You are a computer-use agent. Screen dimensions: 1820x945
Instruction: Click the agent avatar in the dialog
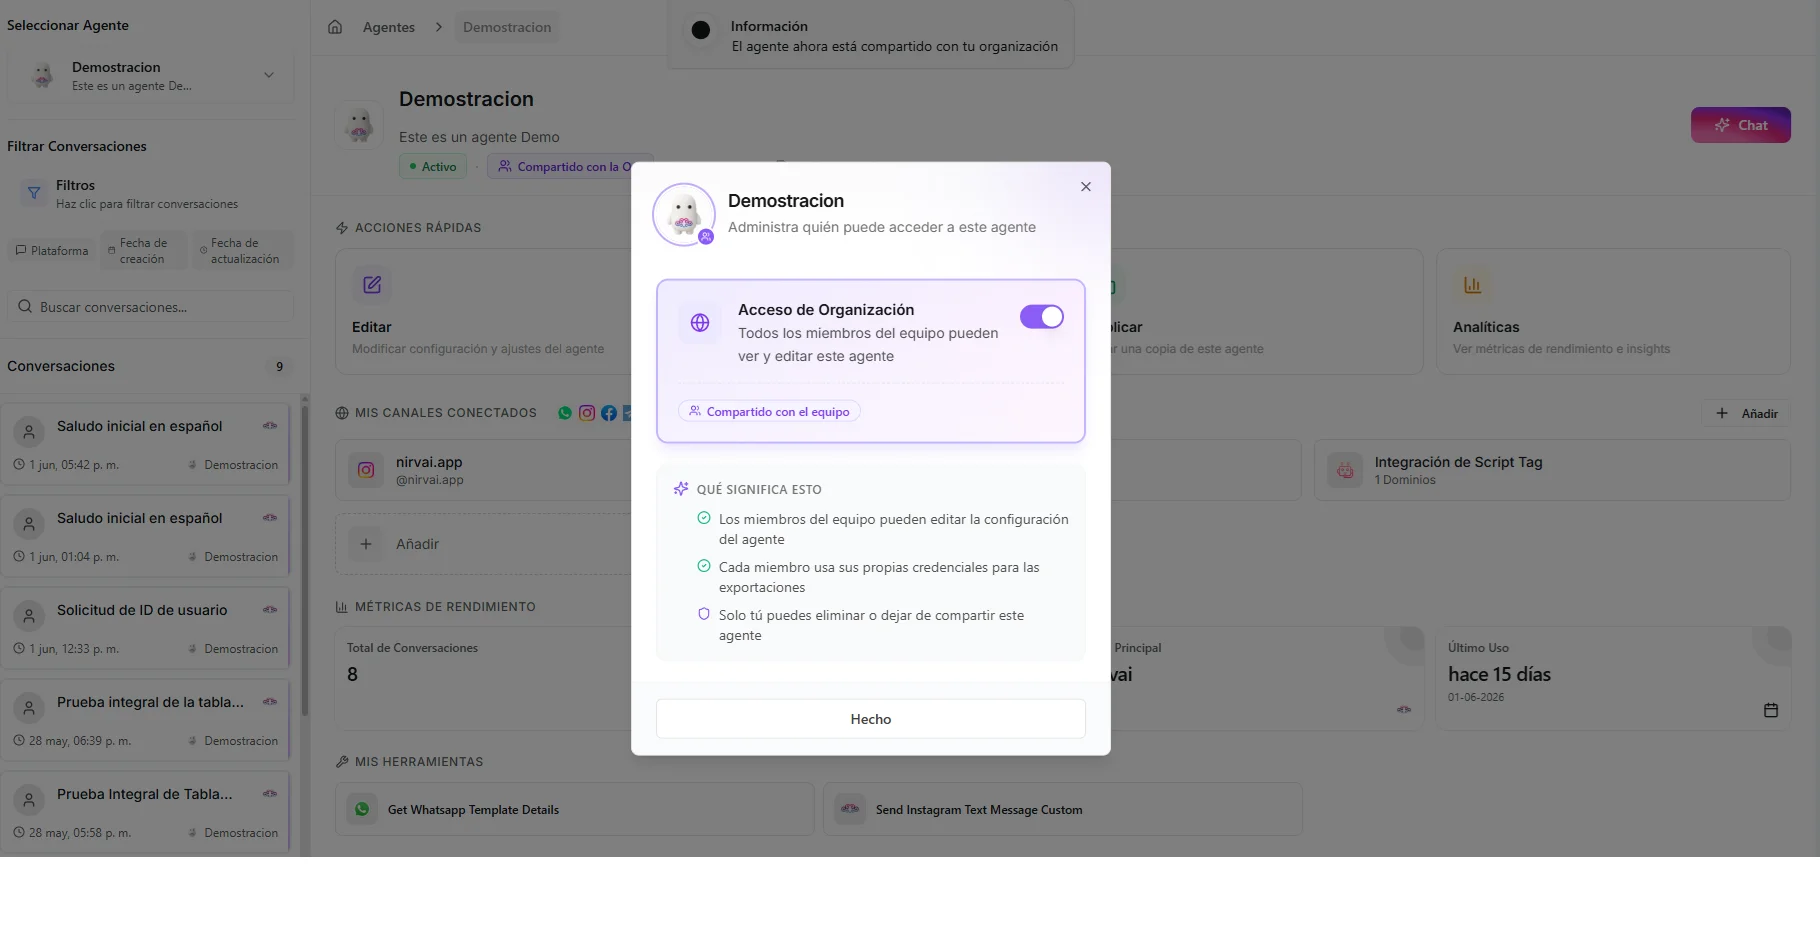pyautogui.click(x=684, y=214)
